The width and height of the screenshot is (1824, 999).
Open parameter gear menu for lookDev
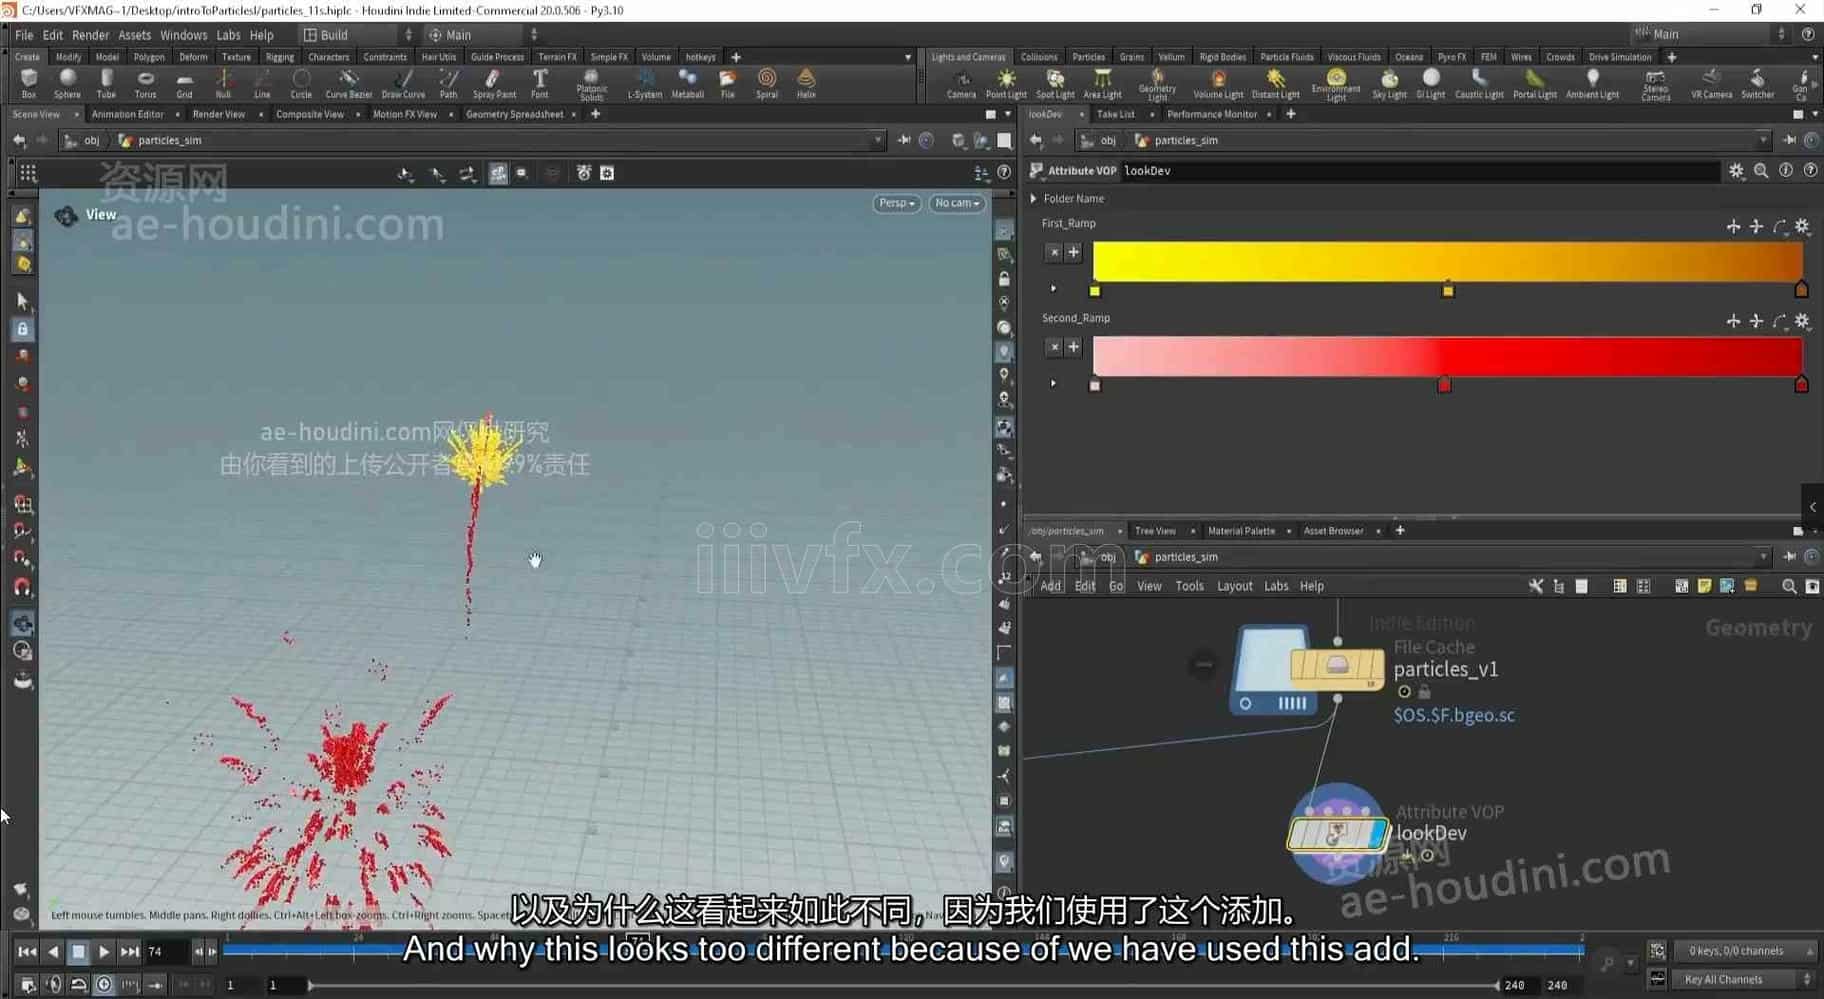(1736, 171)
